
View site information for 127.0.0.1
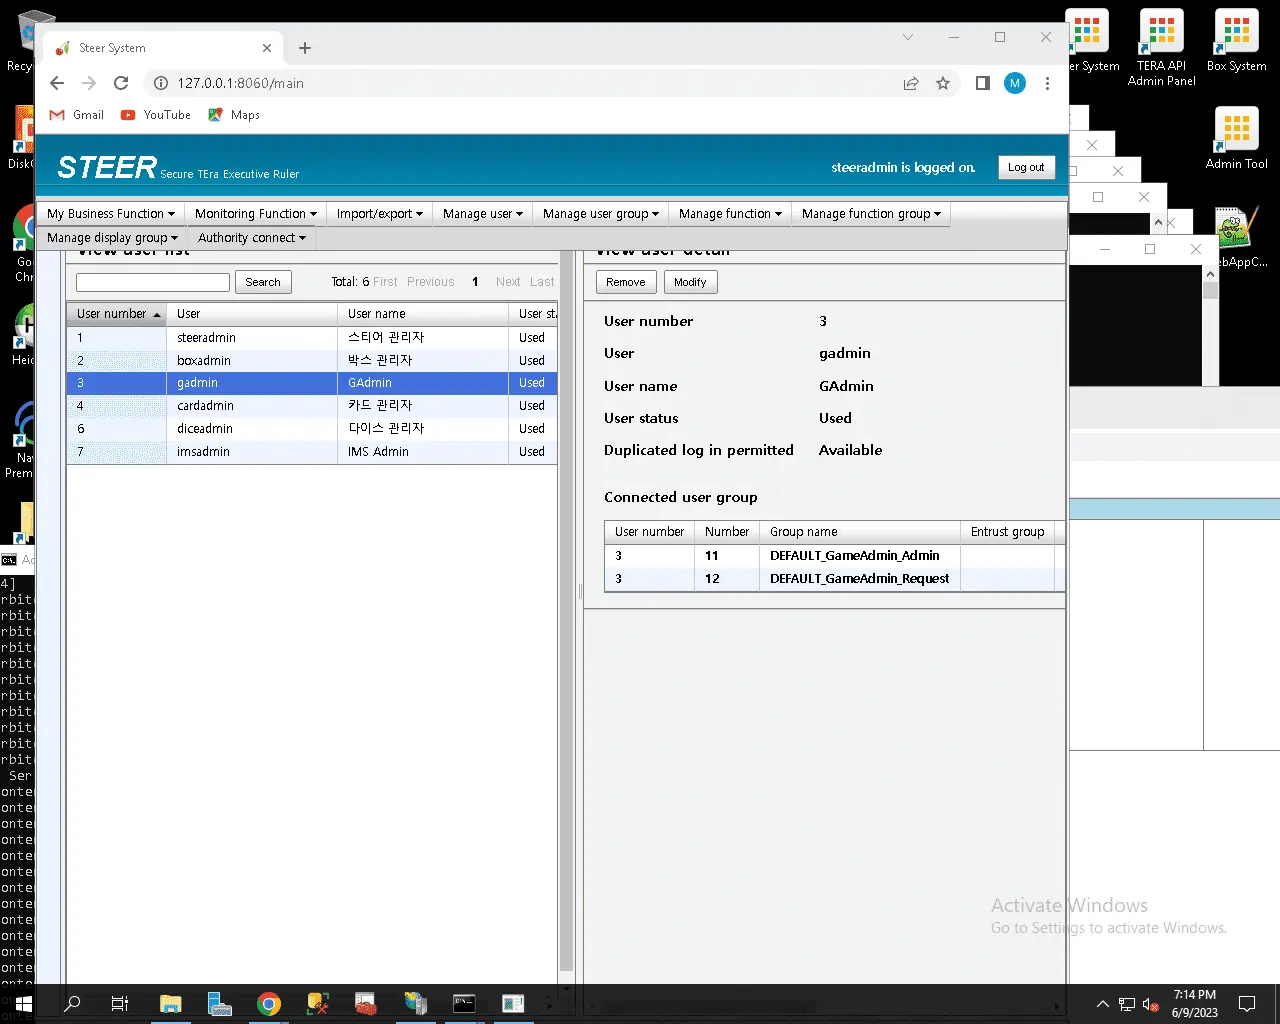tap(160, 83)
